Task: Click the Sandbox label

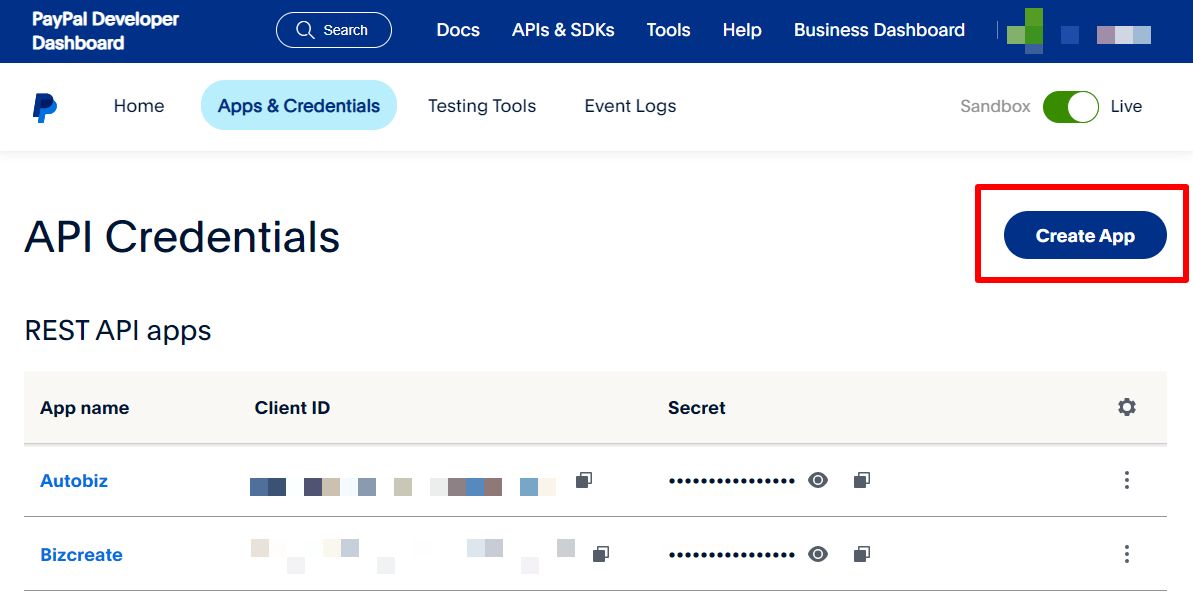Action: [x=995, y=107]
